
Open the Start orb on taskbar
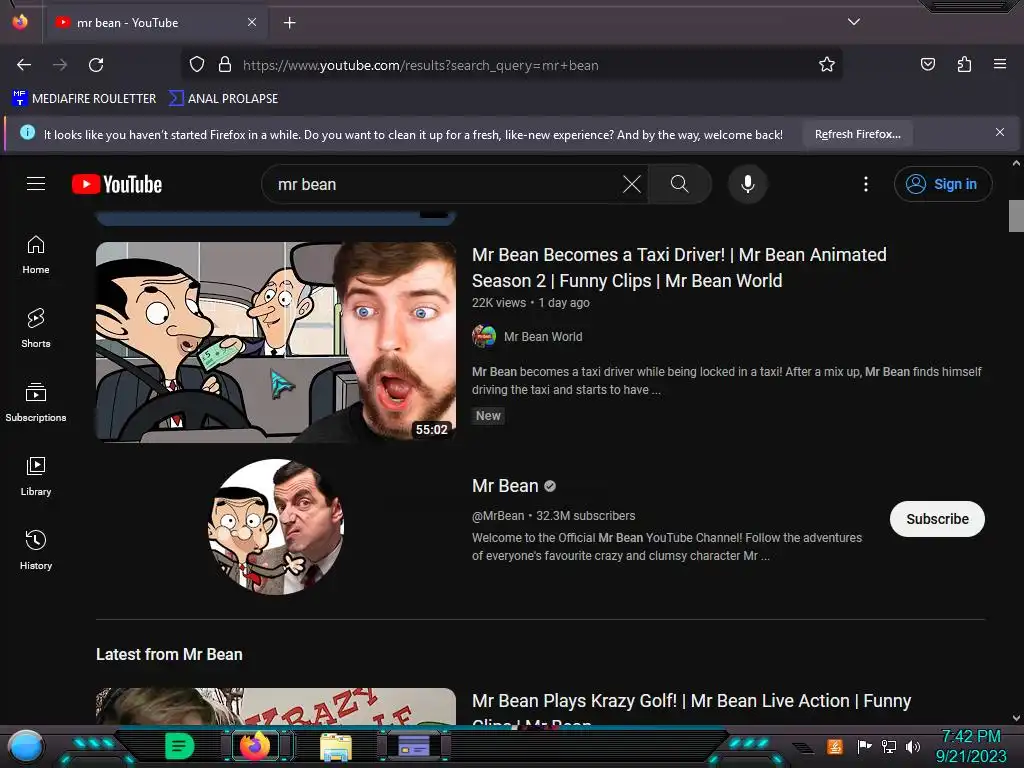point(26,746)
